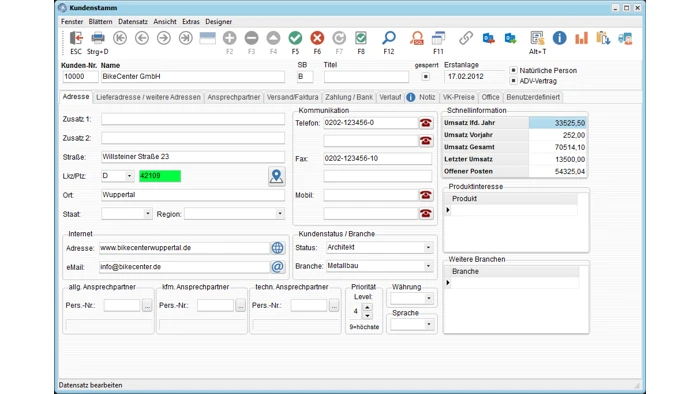Open the Staat dropdown
700x394 pixels.
[x=147, y=214]
